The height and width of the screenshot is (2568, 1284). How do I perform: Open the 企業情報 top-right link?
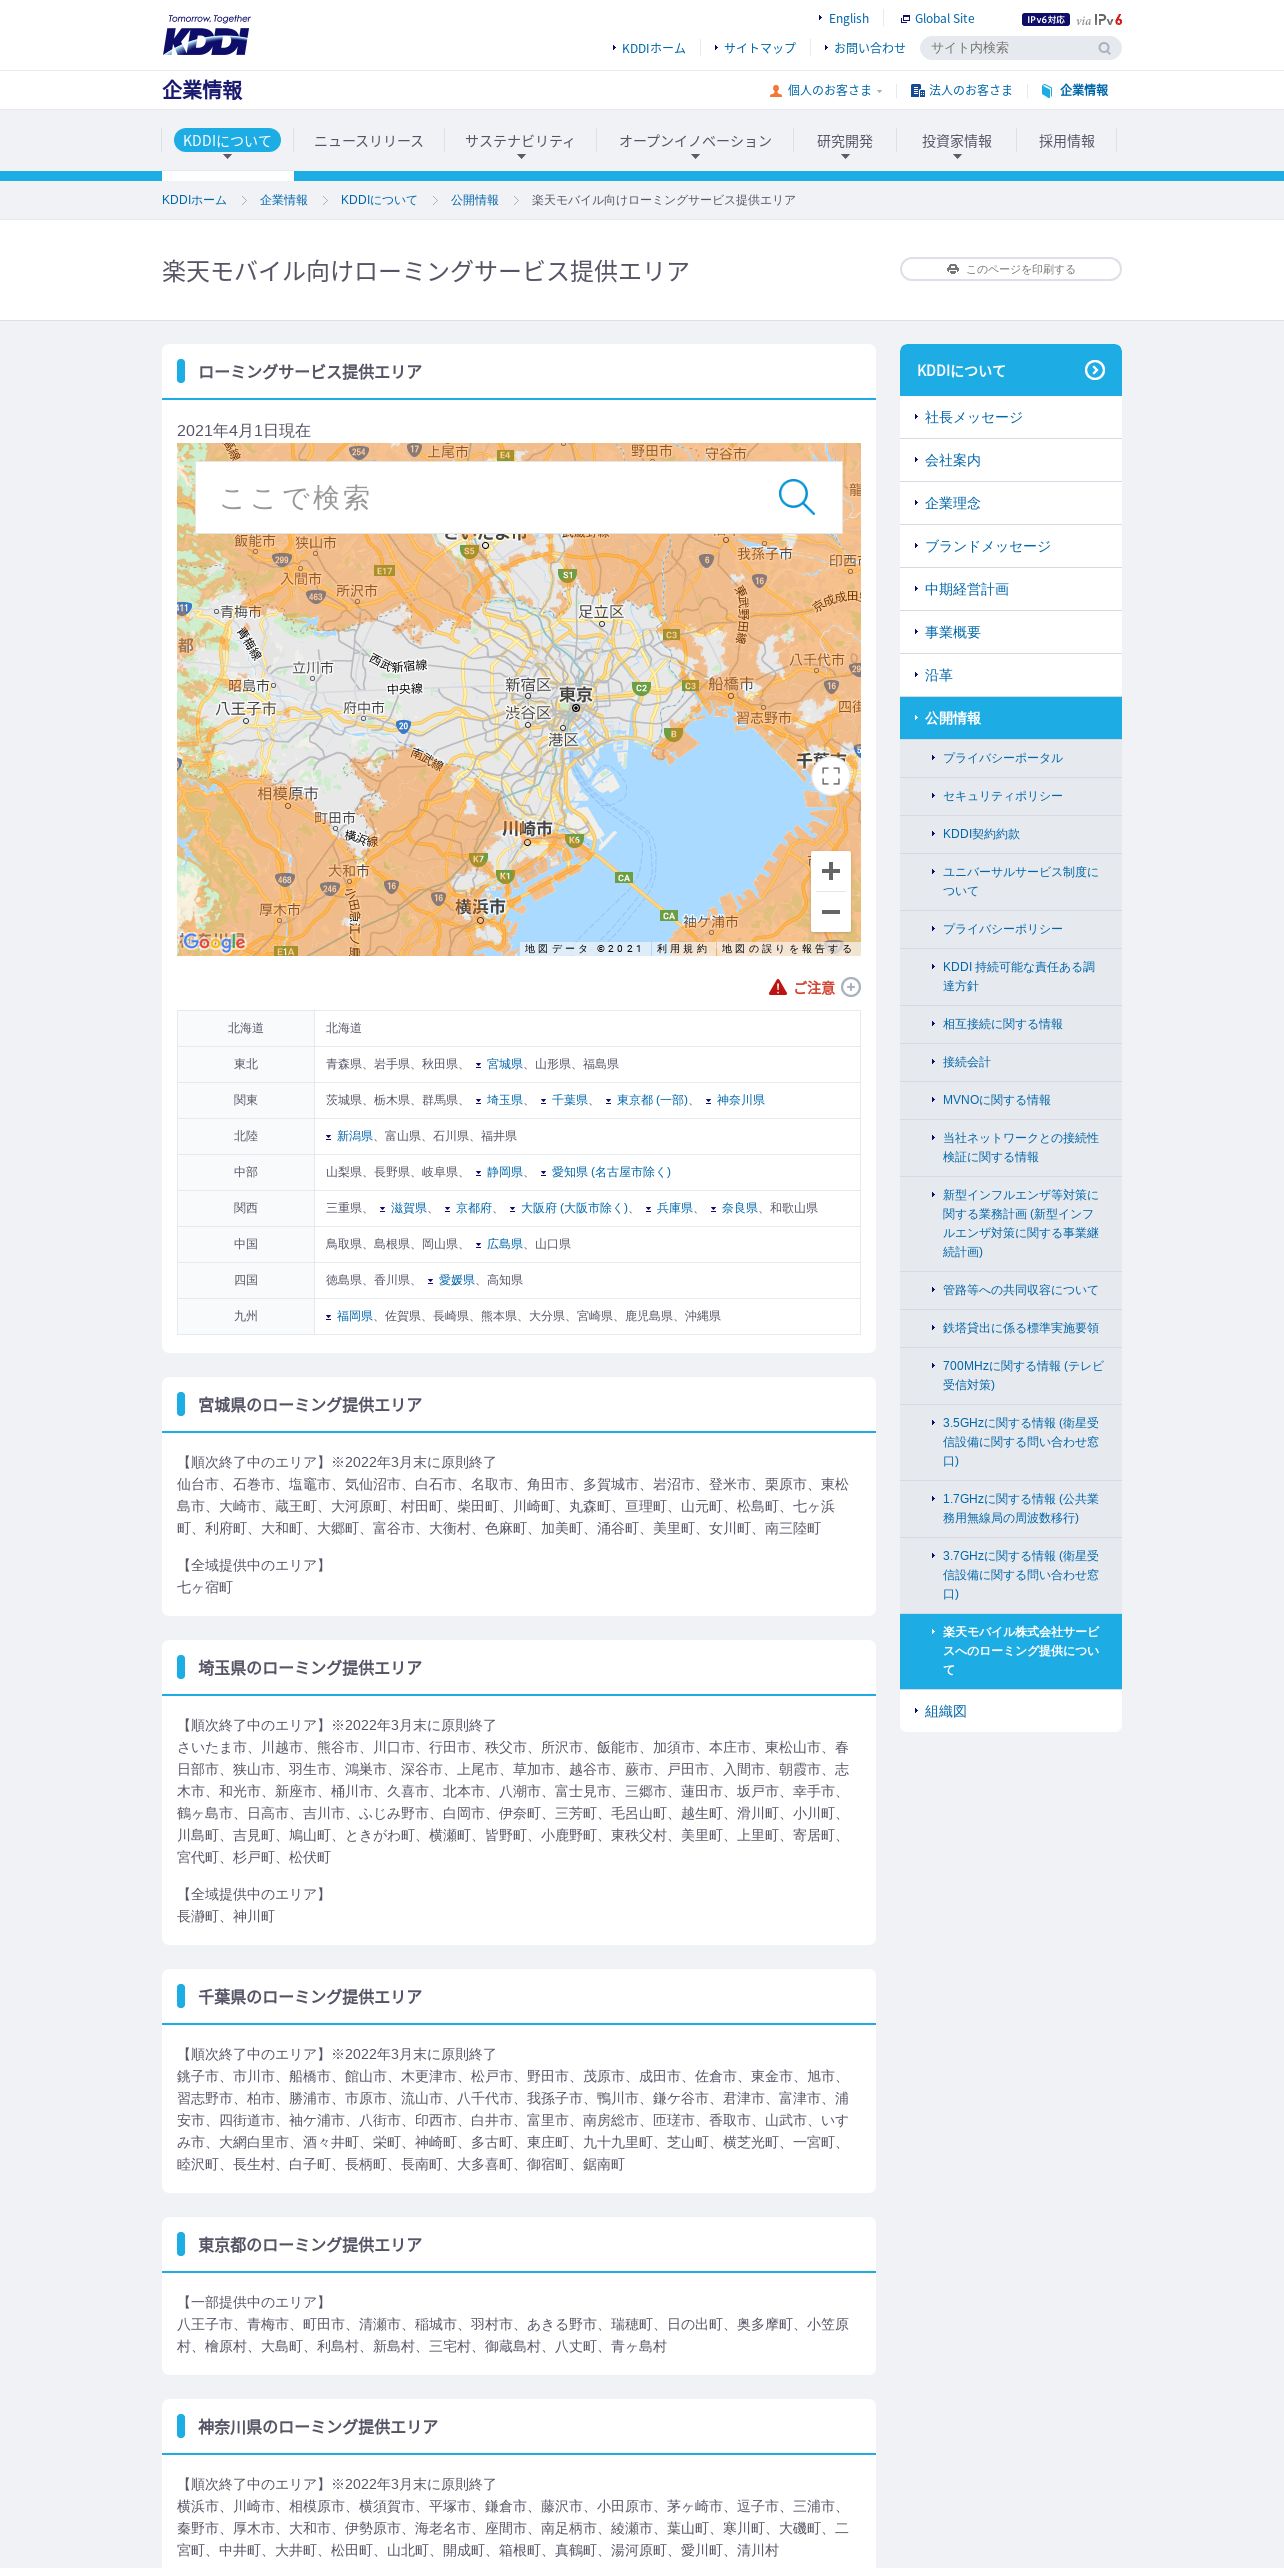1083,90
